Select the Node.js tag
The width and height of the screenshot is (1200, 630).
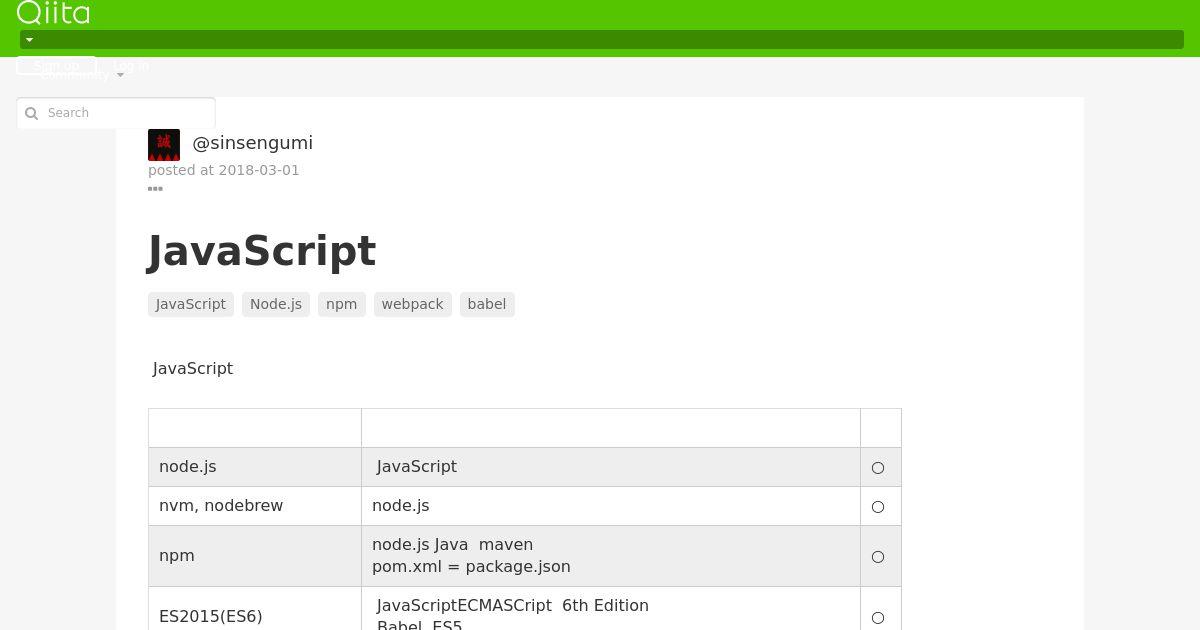276,304
